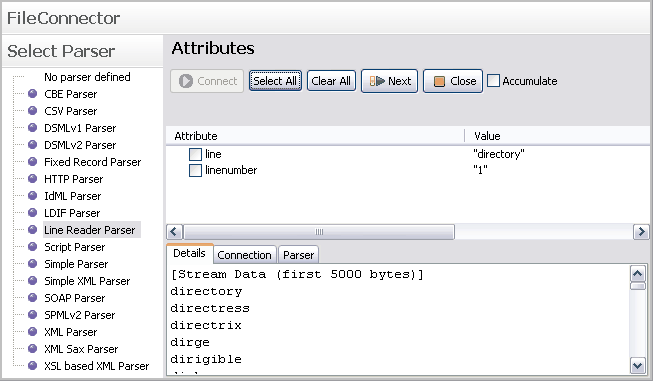
Task: Tick the linenumber attribute checkbox
Action: pyautogui.click(x=195, y=171)
